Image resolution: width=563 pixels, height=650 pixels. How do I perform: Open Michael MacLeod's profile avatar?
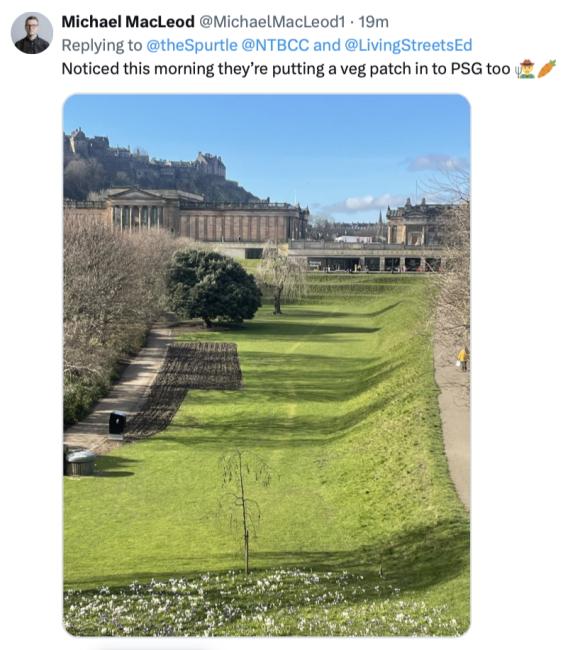32,33
